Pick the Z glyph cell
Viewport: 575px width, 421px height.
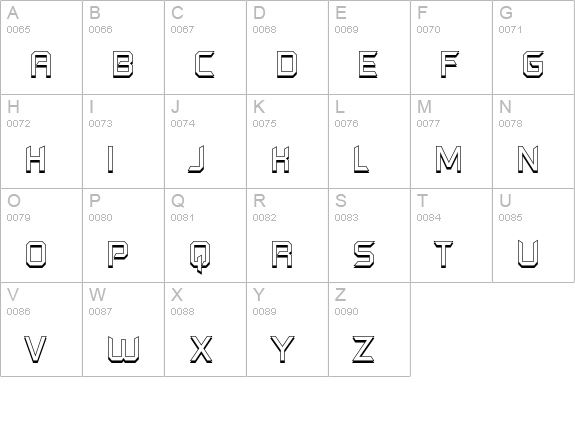[369, 329]
